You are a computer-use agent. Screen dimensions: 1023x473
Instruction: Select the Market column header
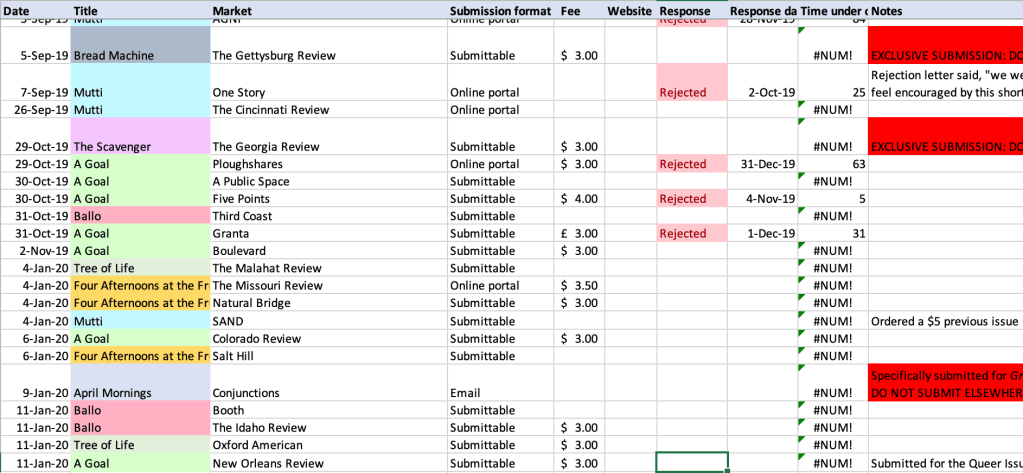pyautogui.click(x=329, y=10)
